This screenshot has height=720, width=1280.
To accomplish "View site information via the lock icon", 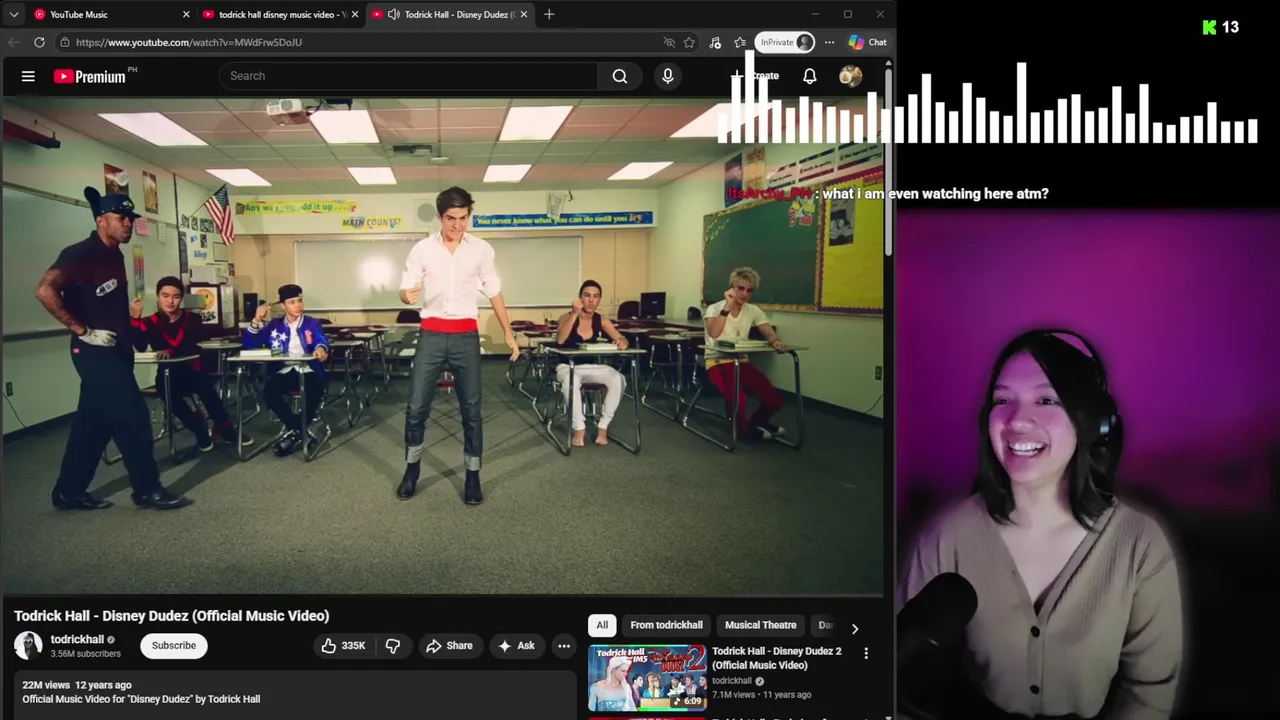I will (64, 42).
